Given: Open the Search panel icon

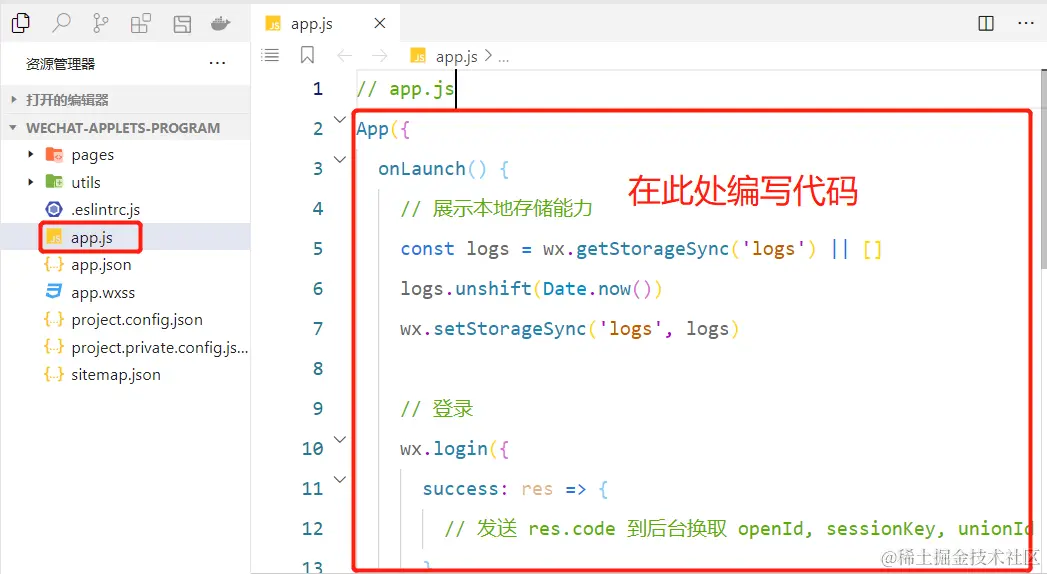Looking at the screenshot, I should point(61,23).
